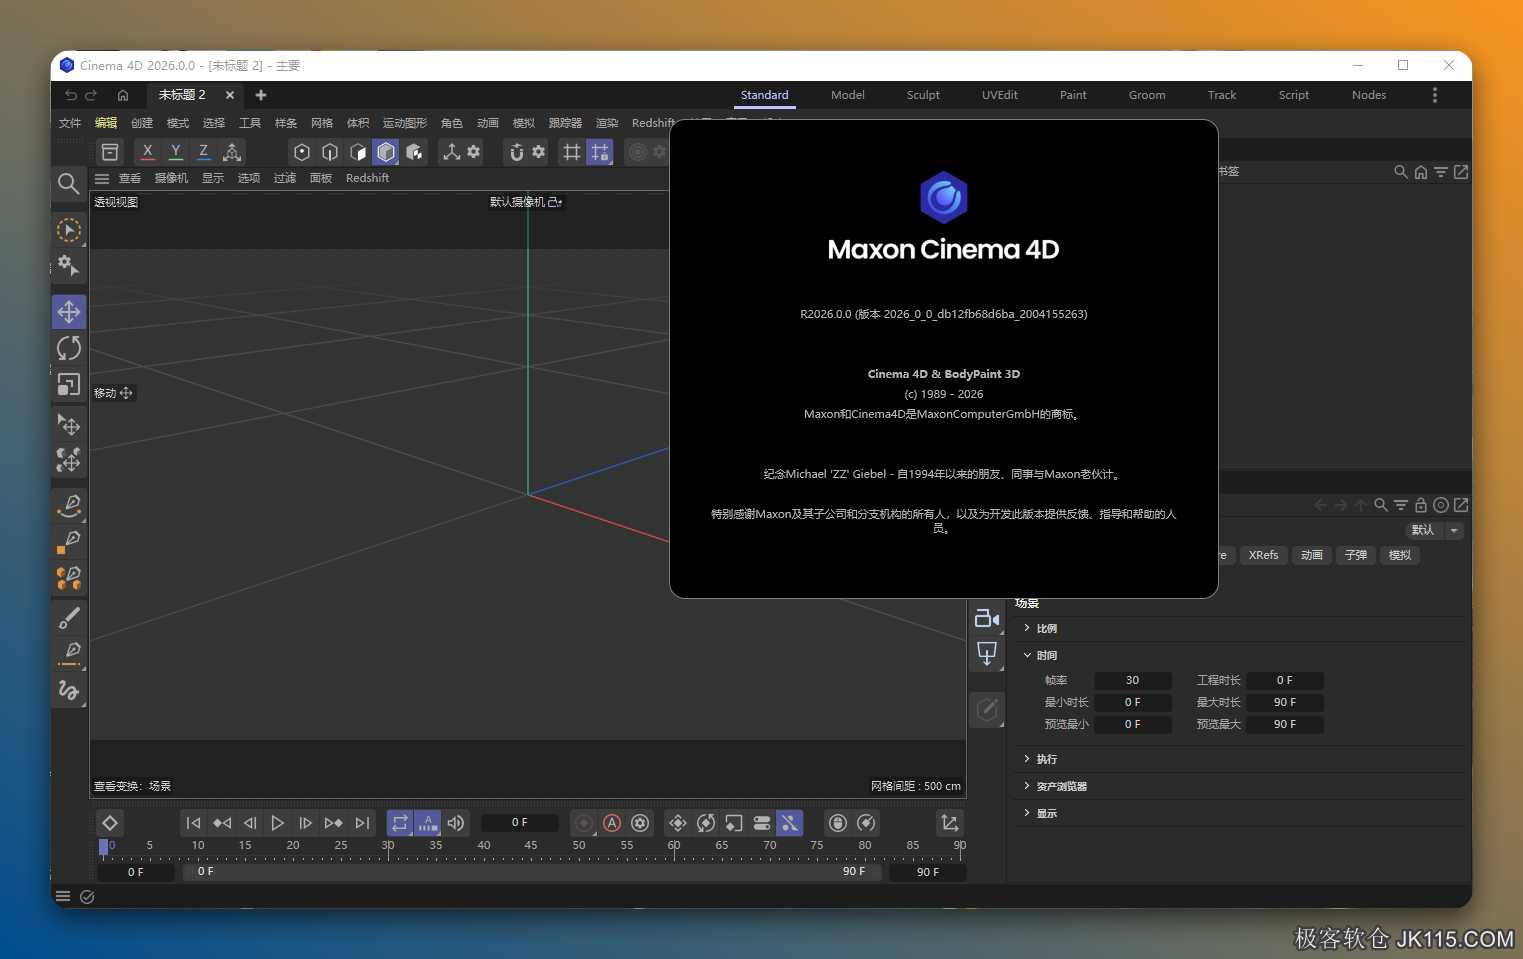Toggle the highlighted locked workplane icon
Viewport: 1523px width, 959px height.
(x=600, y=152)
